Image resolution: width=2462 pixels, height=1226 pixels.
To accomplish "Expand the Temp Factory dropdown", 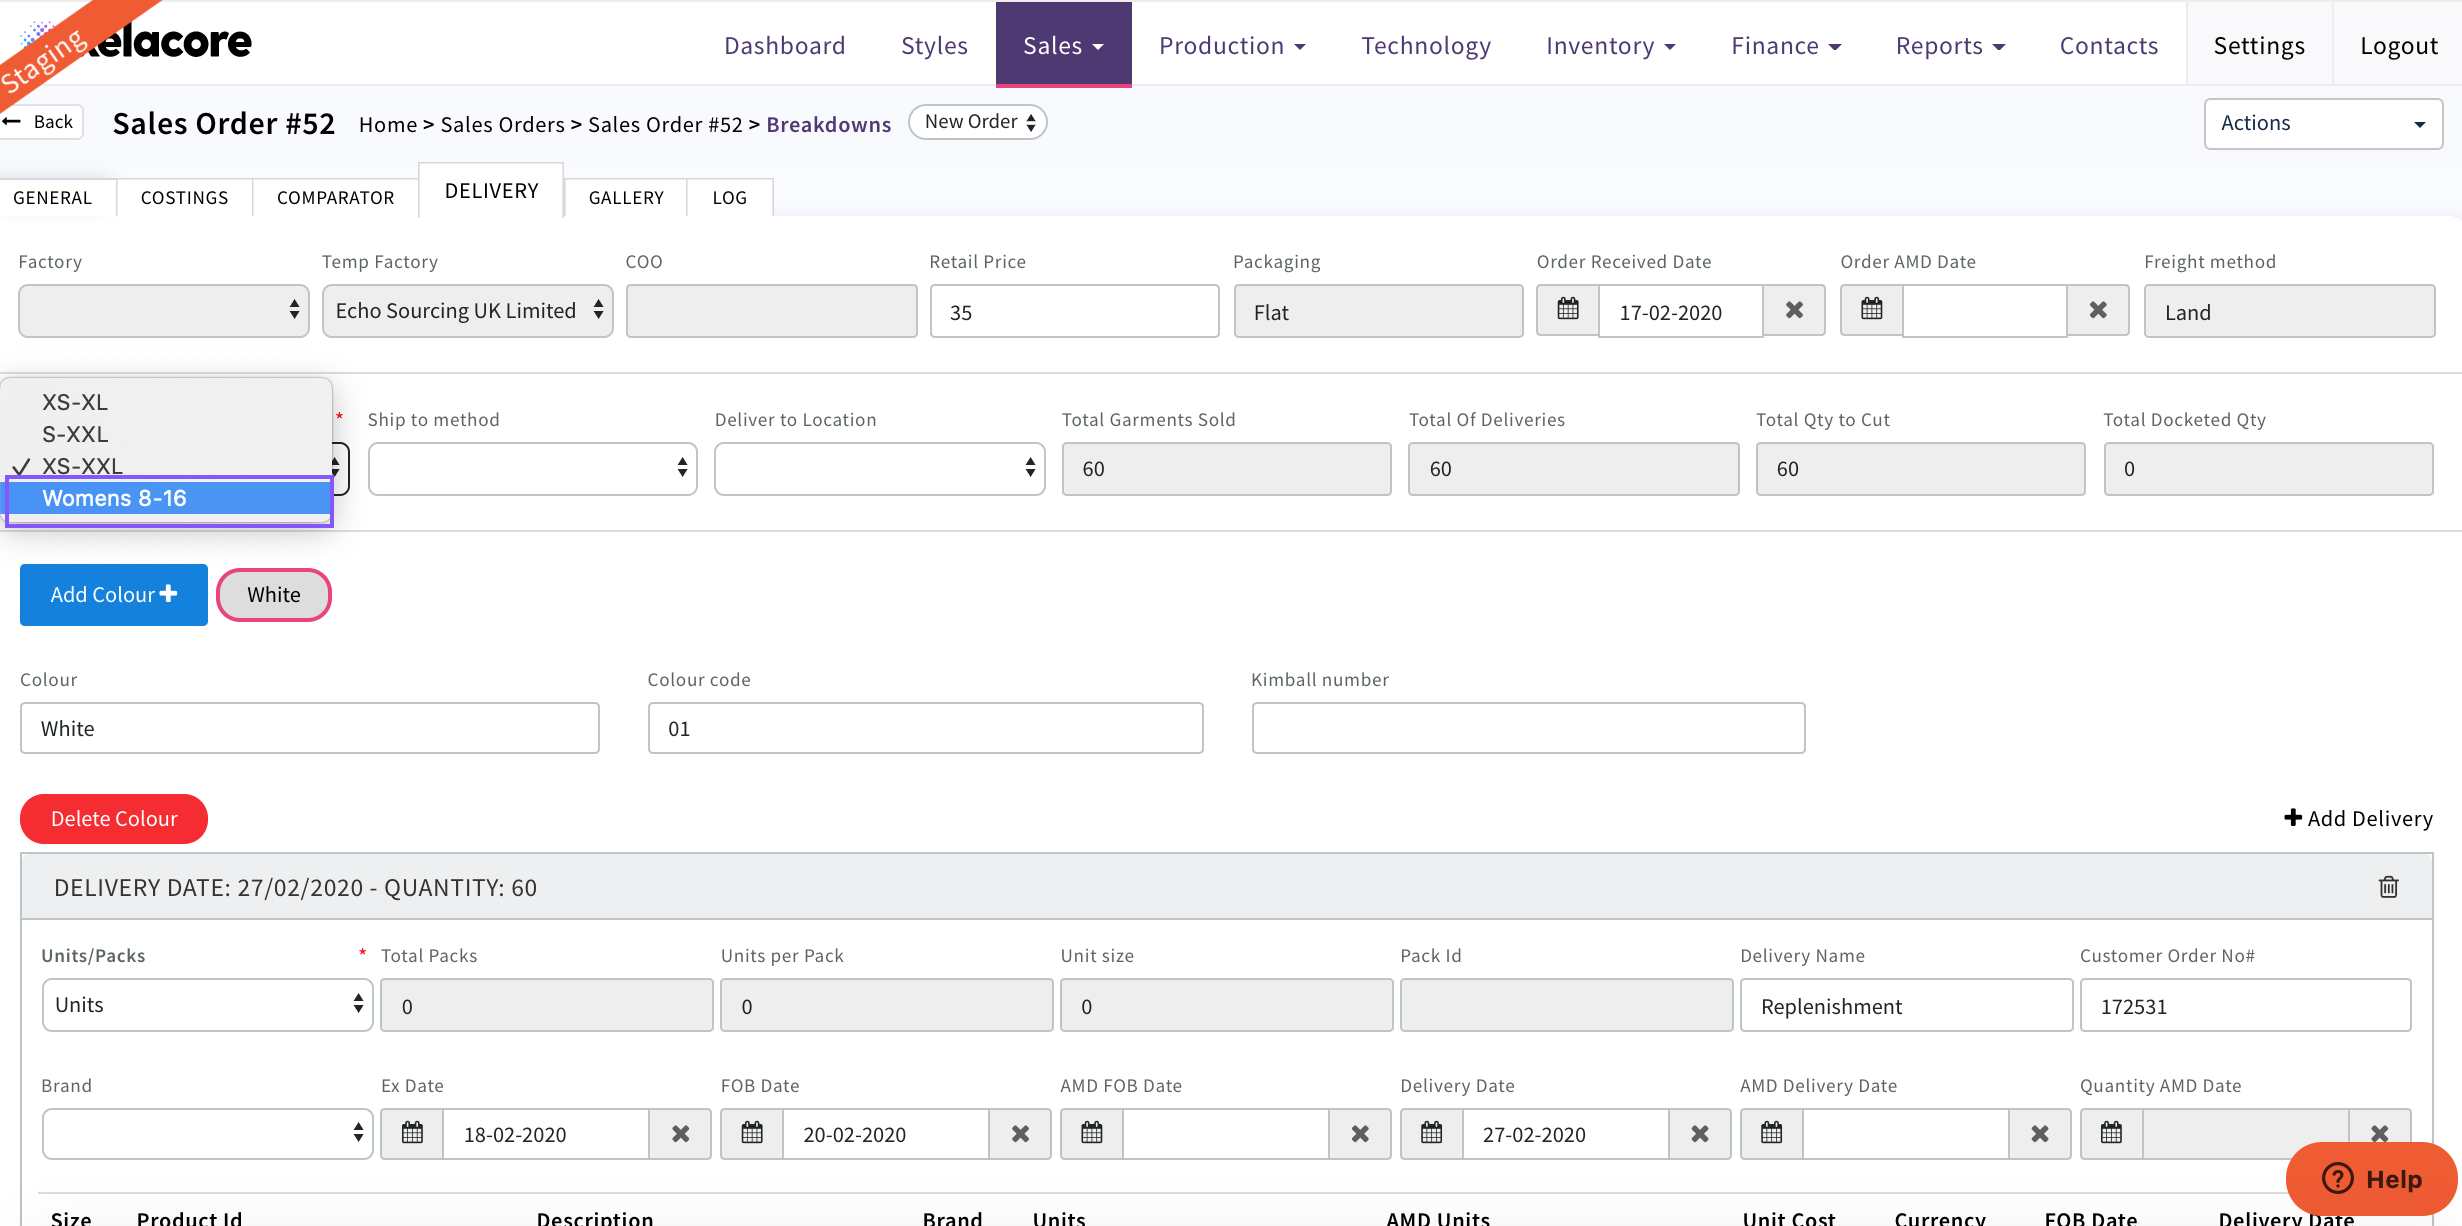I will [x=467, y=311].
